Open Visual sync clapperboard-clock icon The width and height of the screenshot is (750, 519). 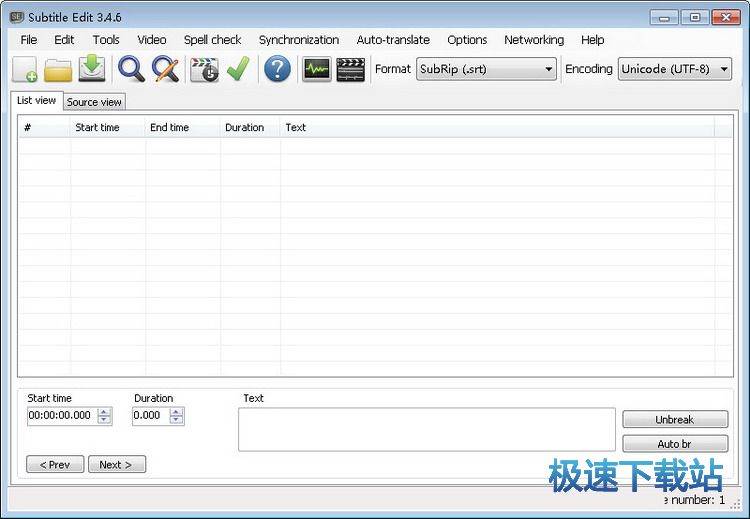[204, 69]
